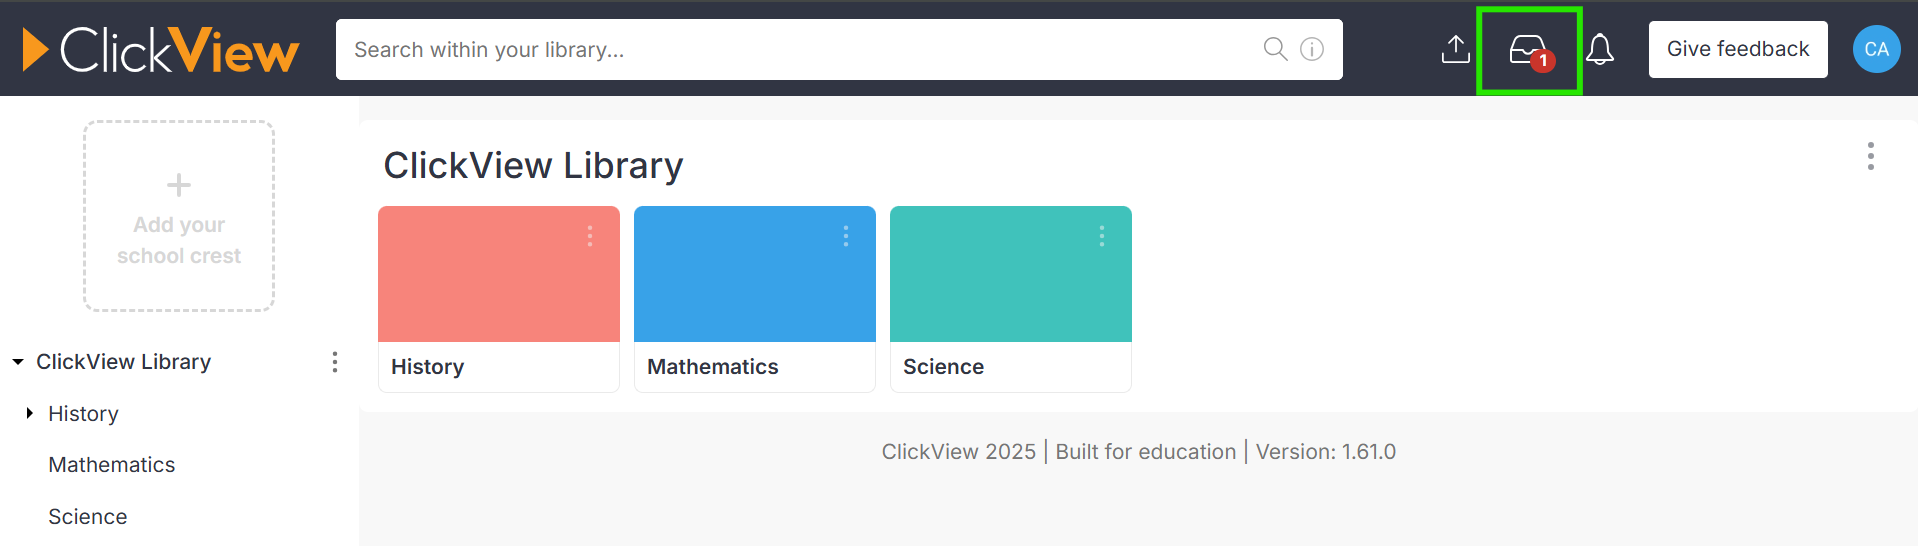Viewport: 1918px width, 546px height.
Task: Click the Give feedback button
Action: click(1738, 49)
